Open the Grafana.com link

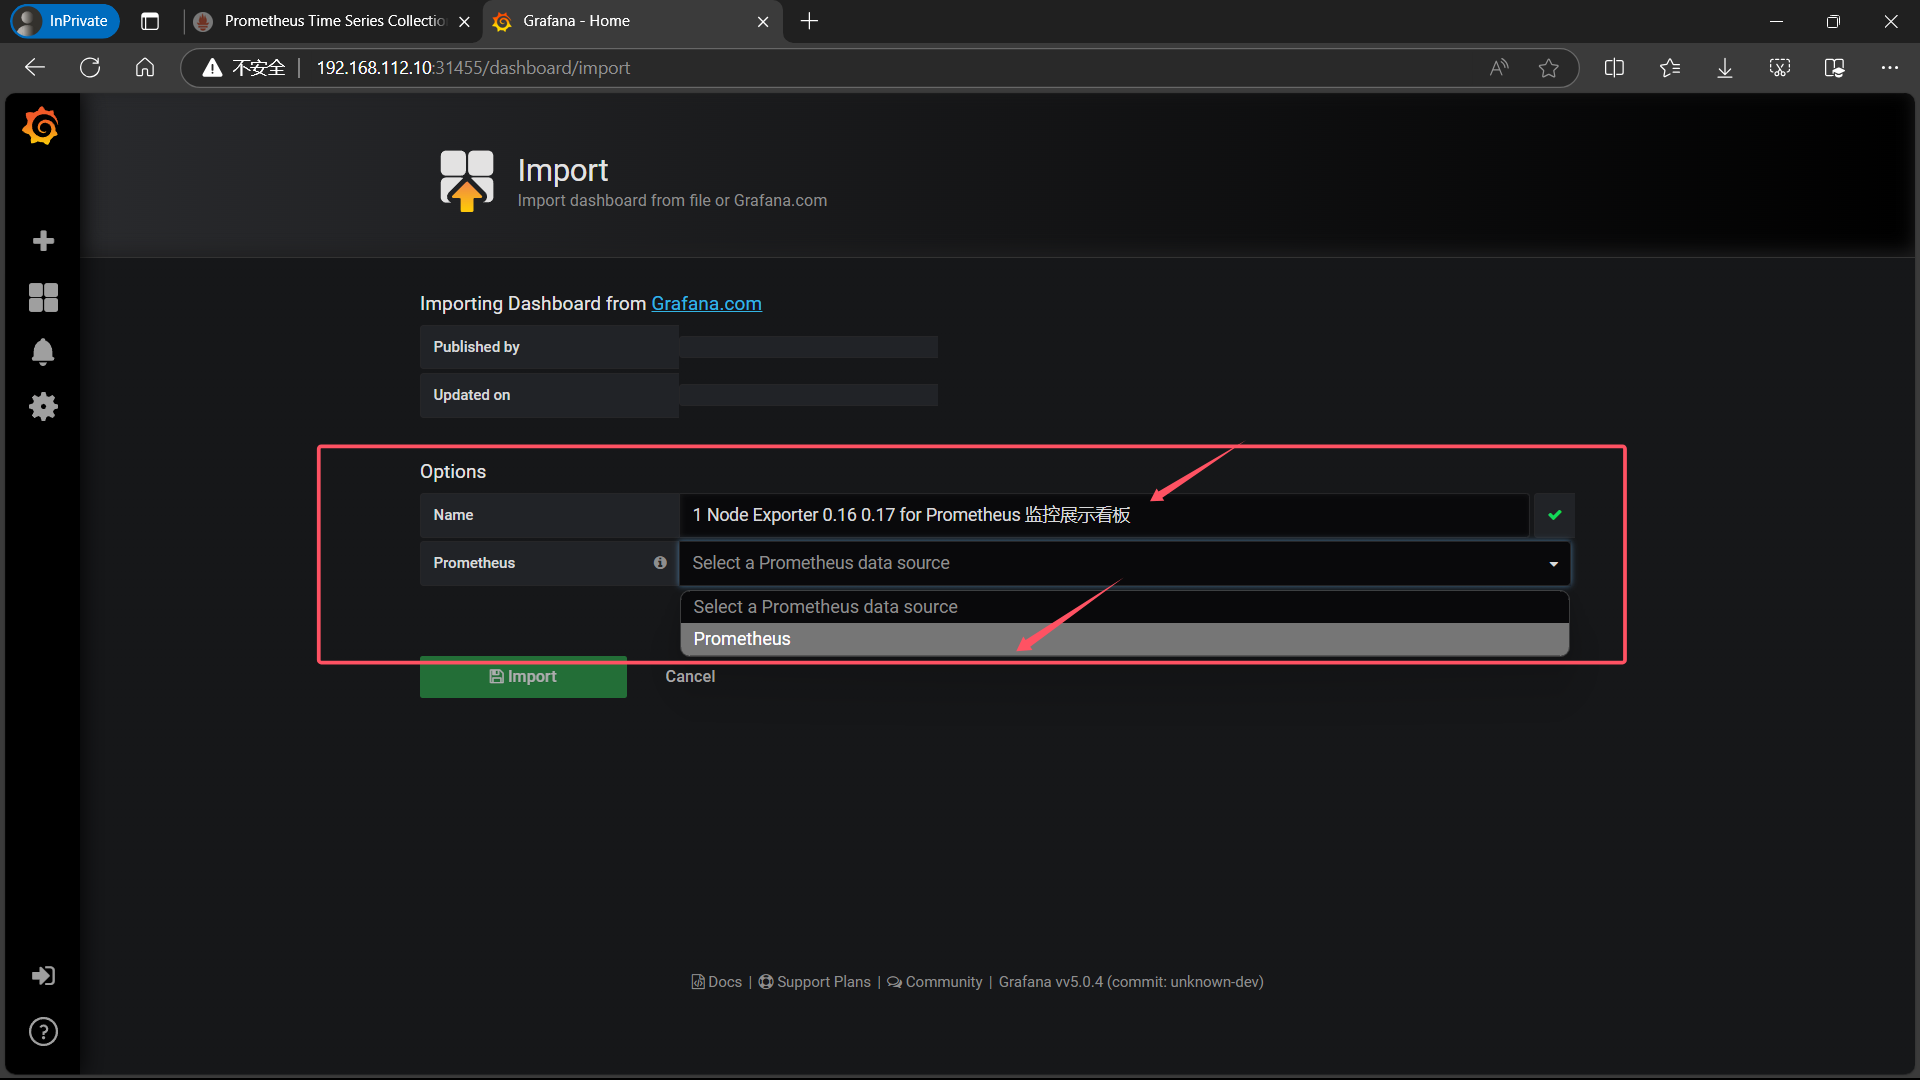click(706, 304)
